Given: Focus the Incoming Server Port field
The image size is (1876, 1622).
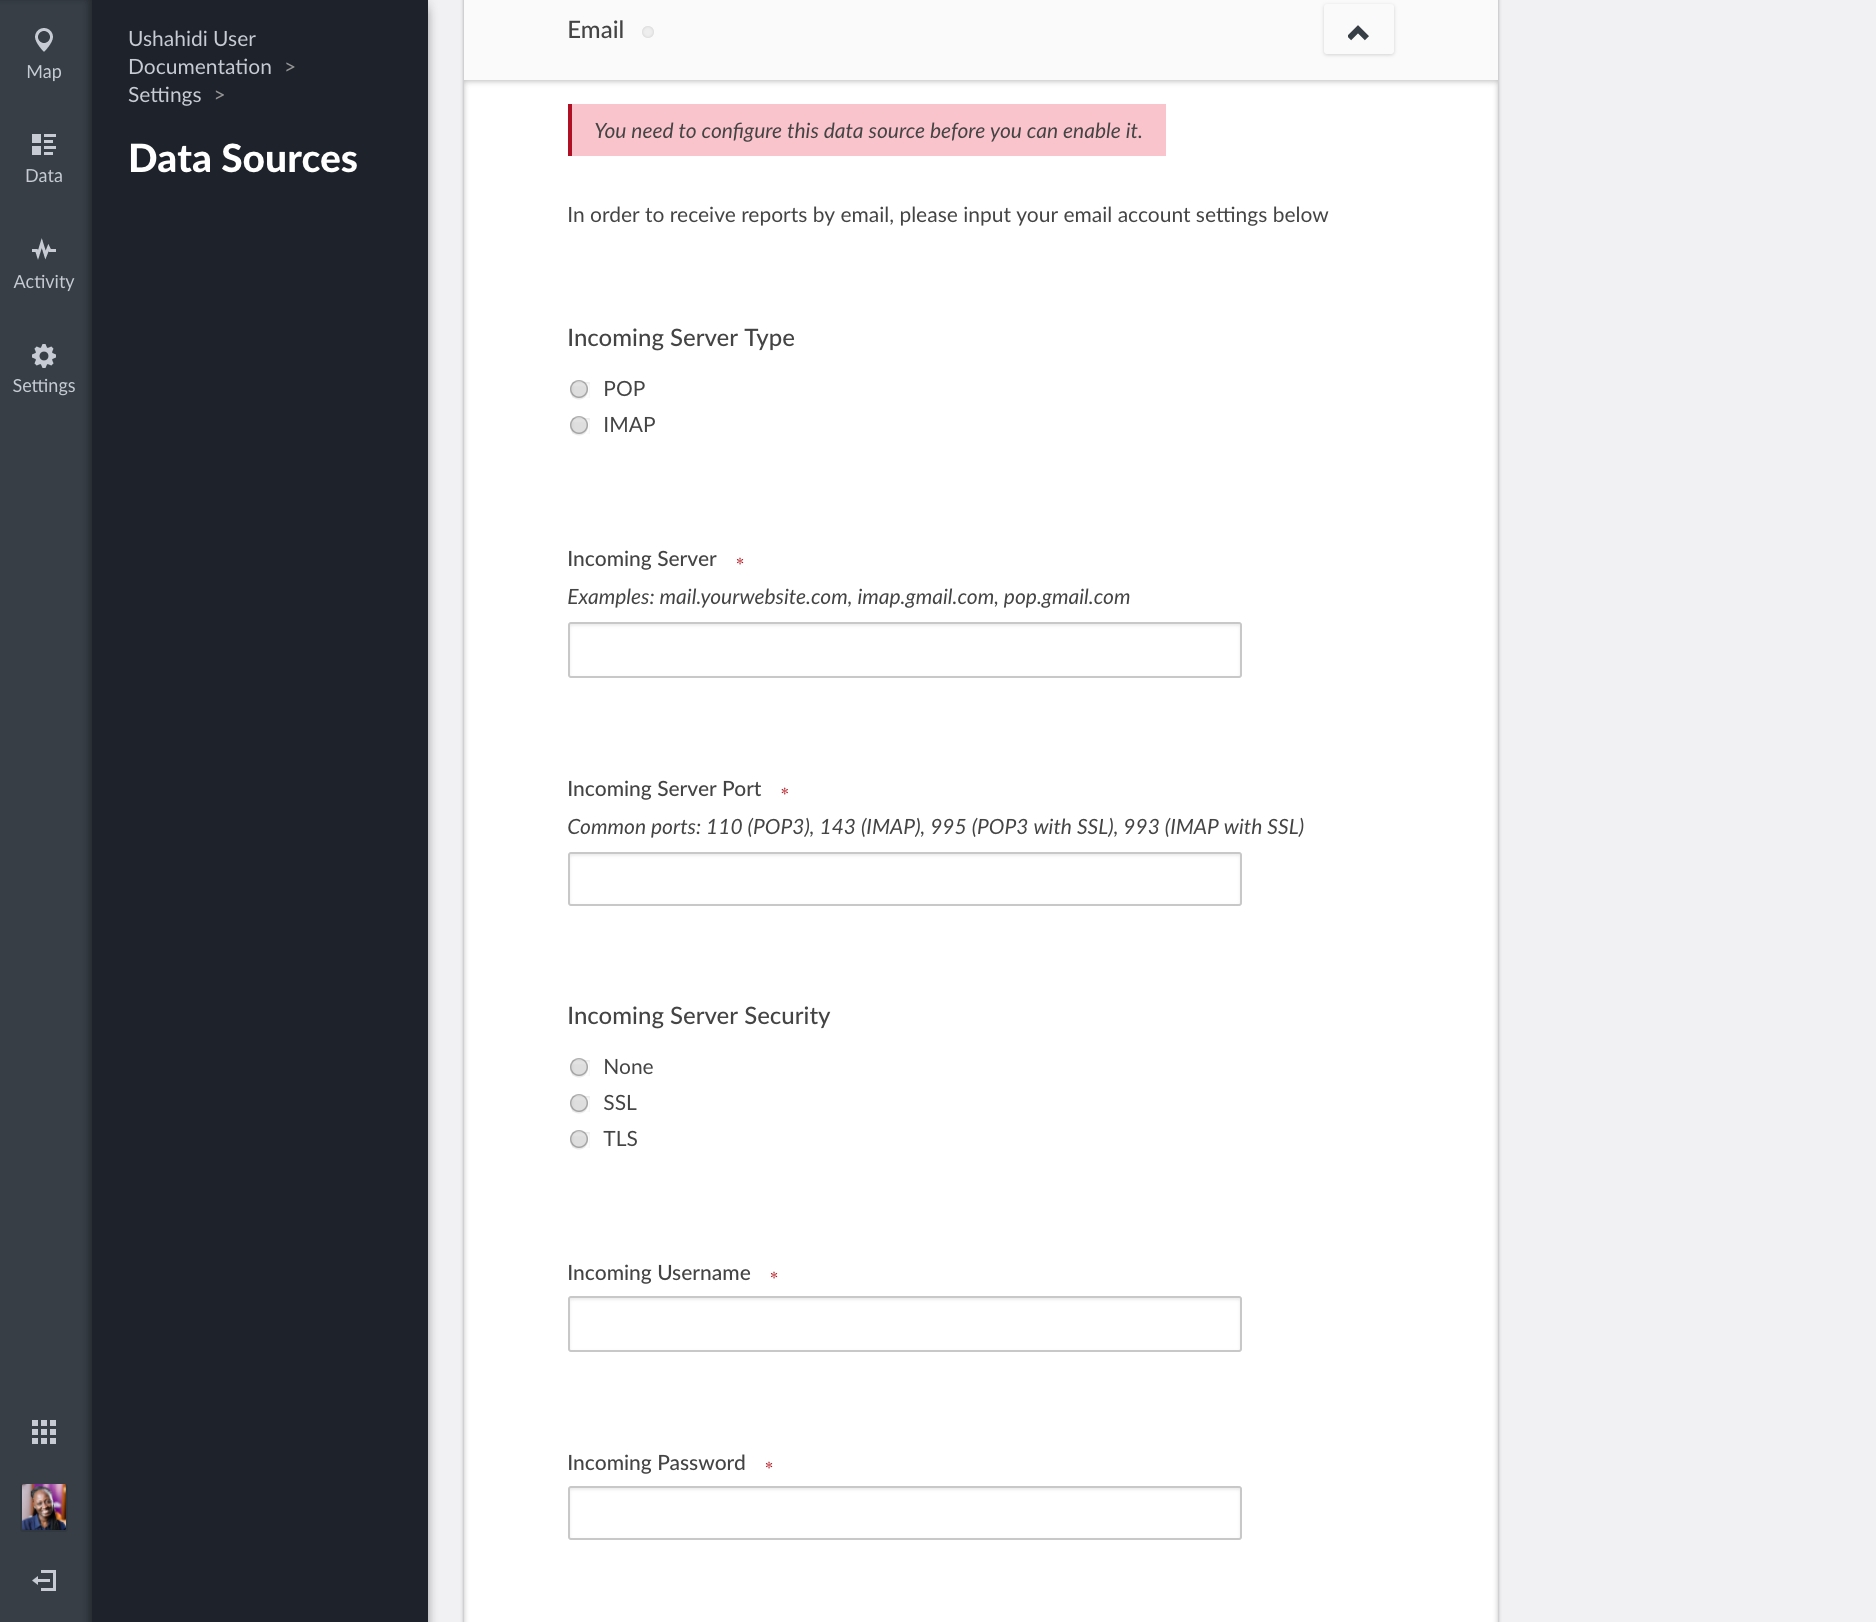Looking at the screenshot, I should [x=904, y=879].
